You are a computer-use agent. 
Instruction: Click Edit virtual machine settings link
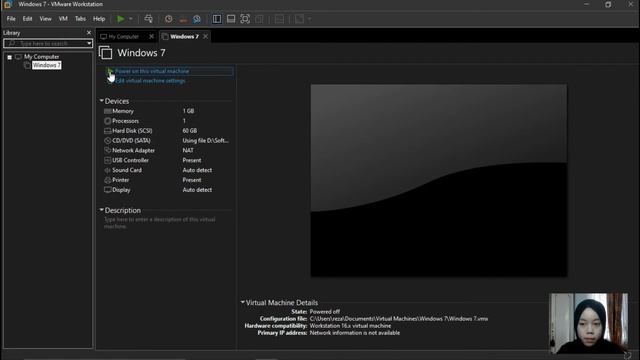pyautogui.click(x=150, y=81)
